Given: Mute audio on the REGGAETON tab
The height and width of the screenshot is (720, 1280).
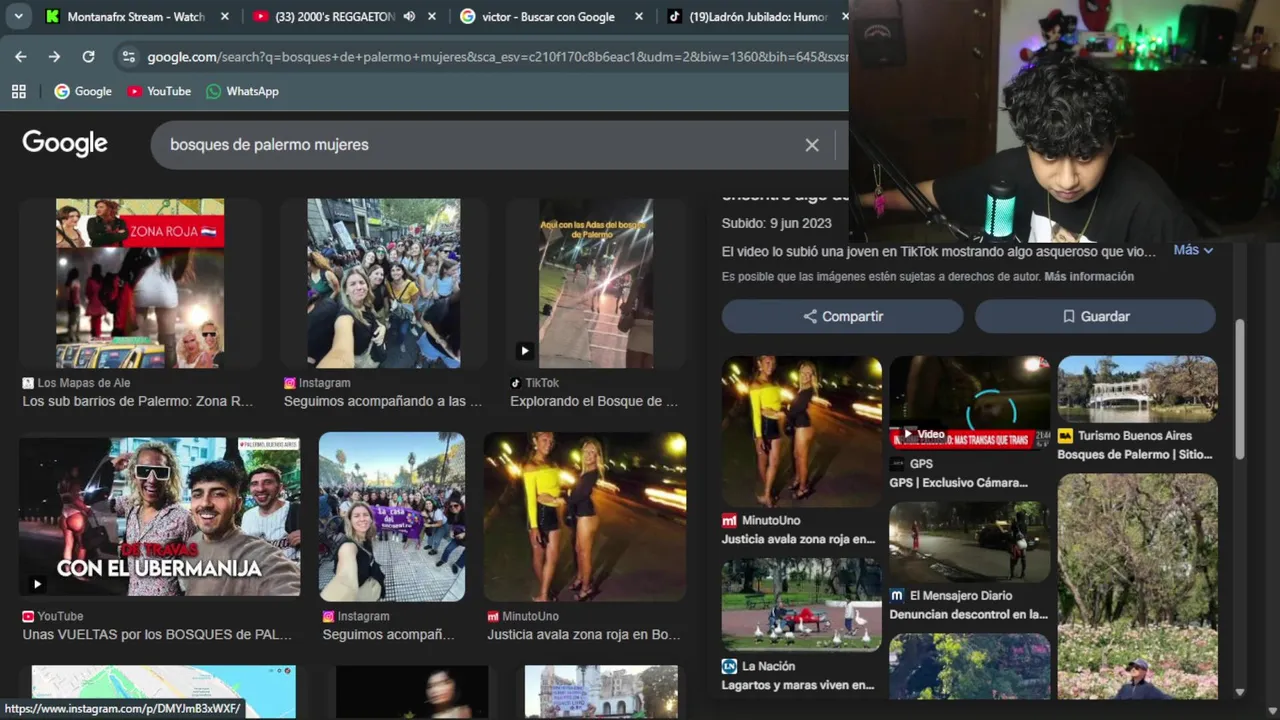Looking at the screenshot, I should 409,16.
